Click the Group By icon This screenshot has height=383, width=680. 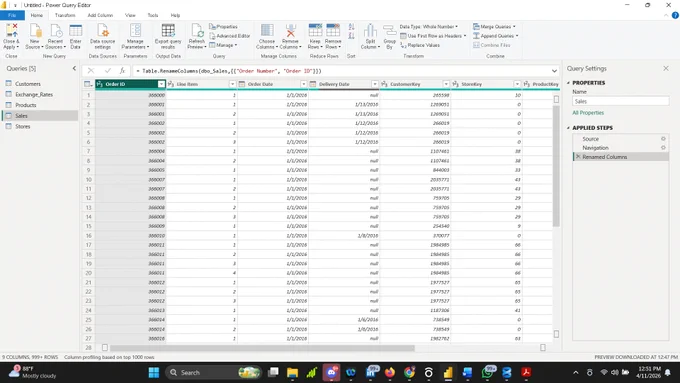tap(389, 31)
